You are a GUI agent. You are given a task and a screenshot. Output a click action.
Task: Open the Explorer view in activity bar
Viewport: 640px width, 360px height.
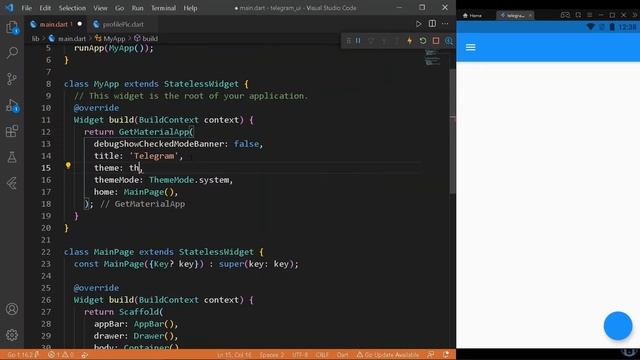[x=12, y=27]
